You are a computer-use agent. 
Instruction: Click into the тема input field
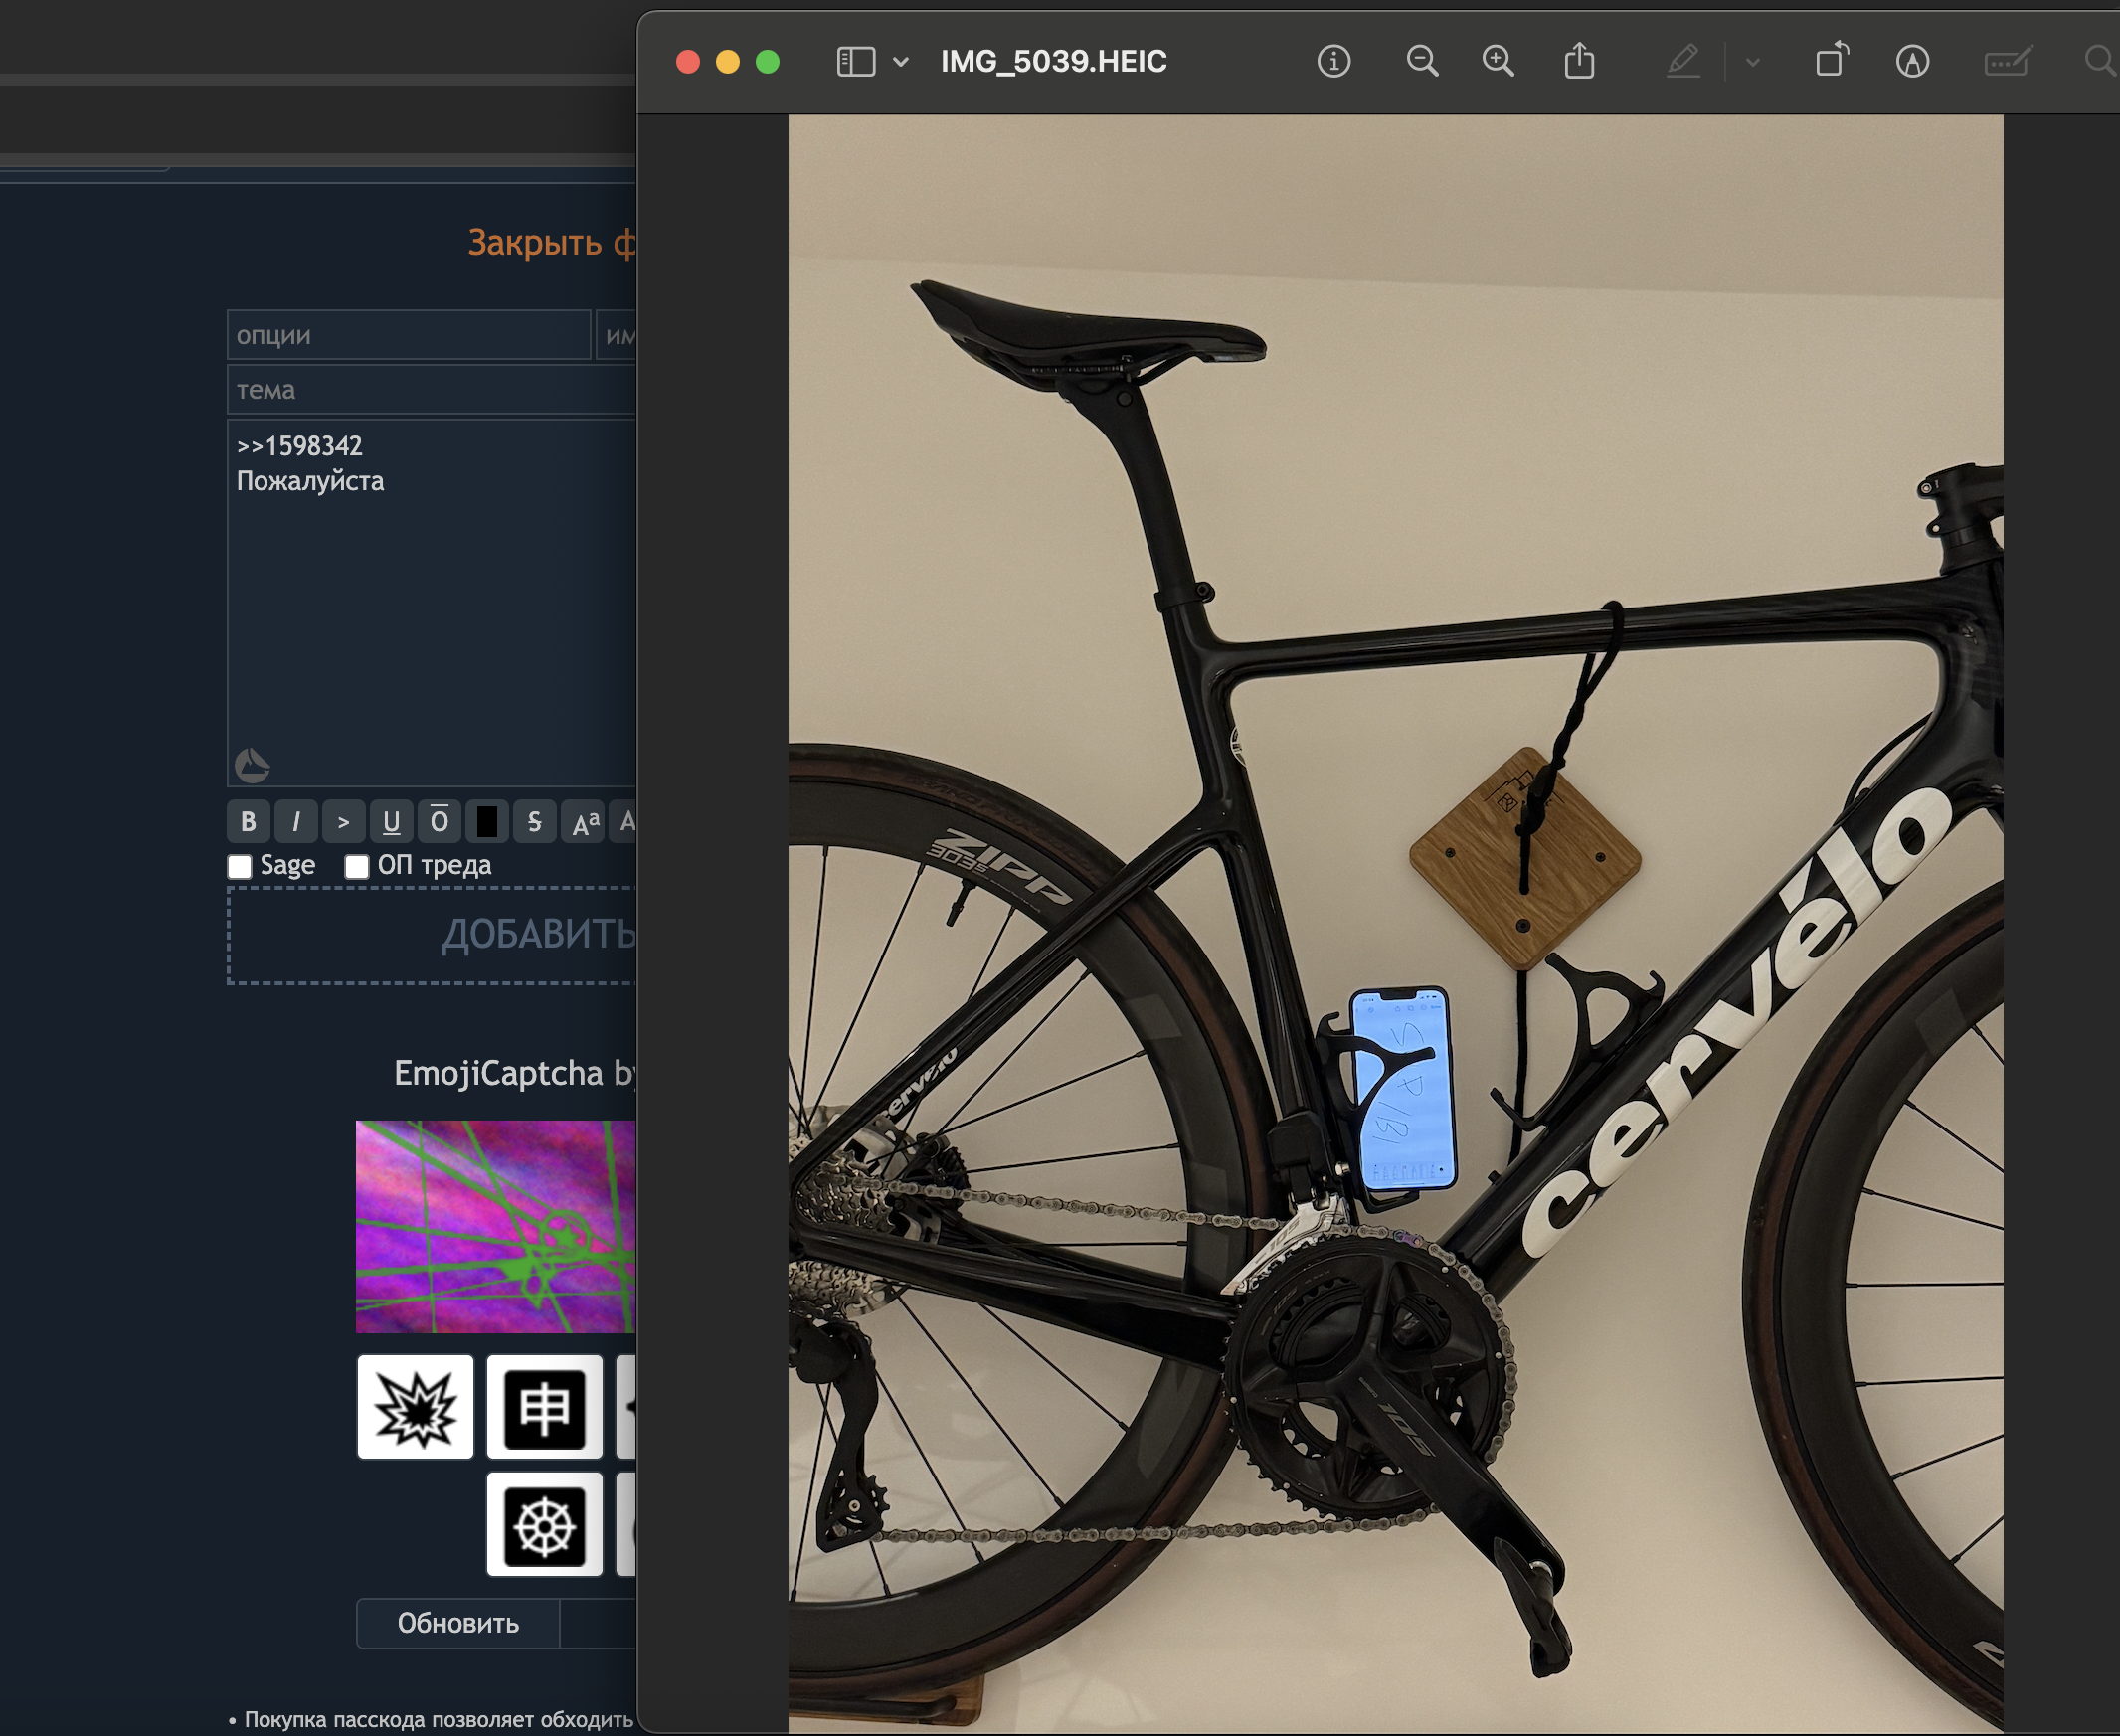click(x=430, y=390)
